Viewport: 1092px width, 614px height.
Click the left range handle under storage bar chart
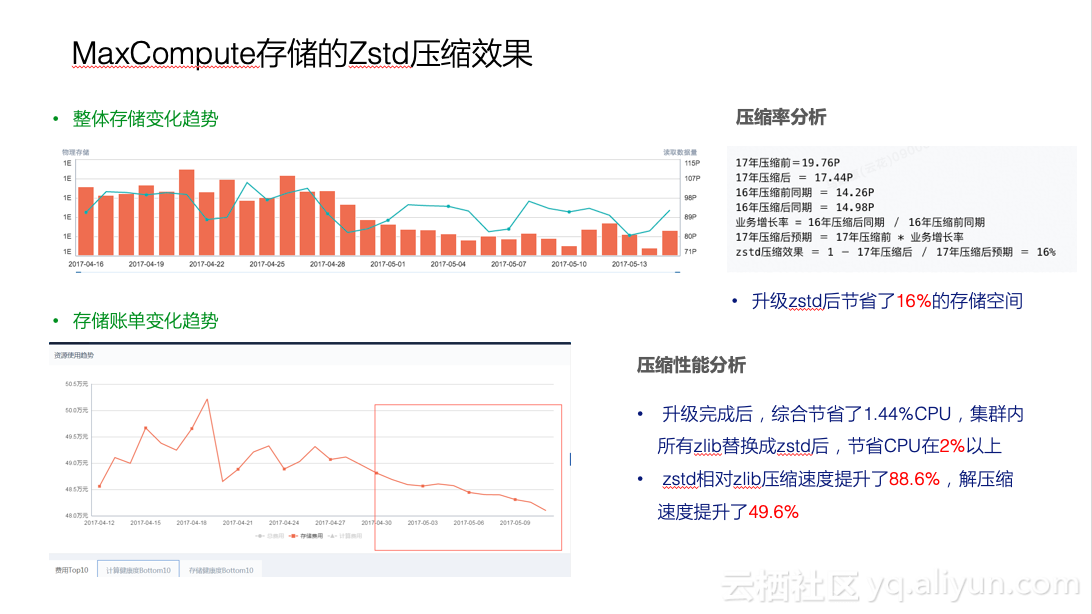click(79, 272)
